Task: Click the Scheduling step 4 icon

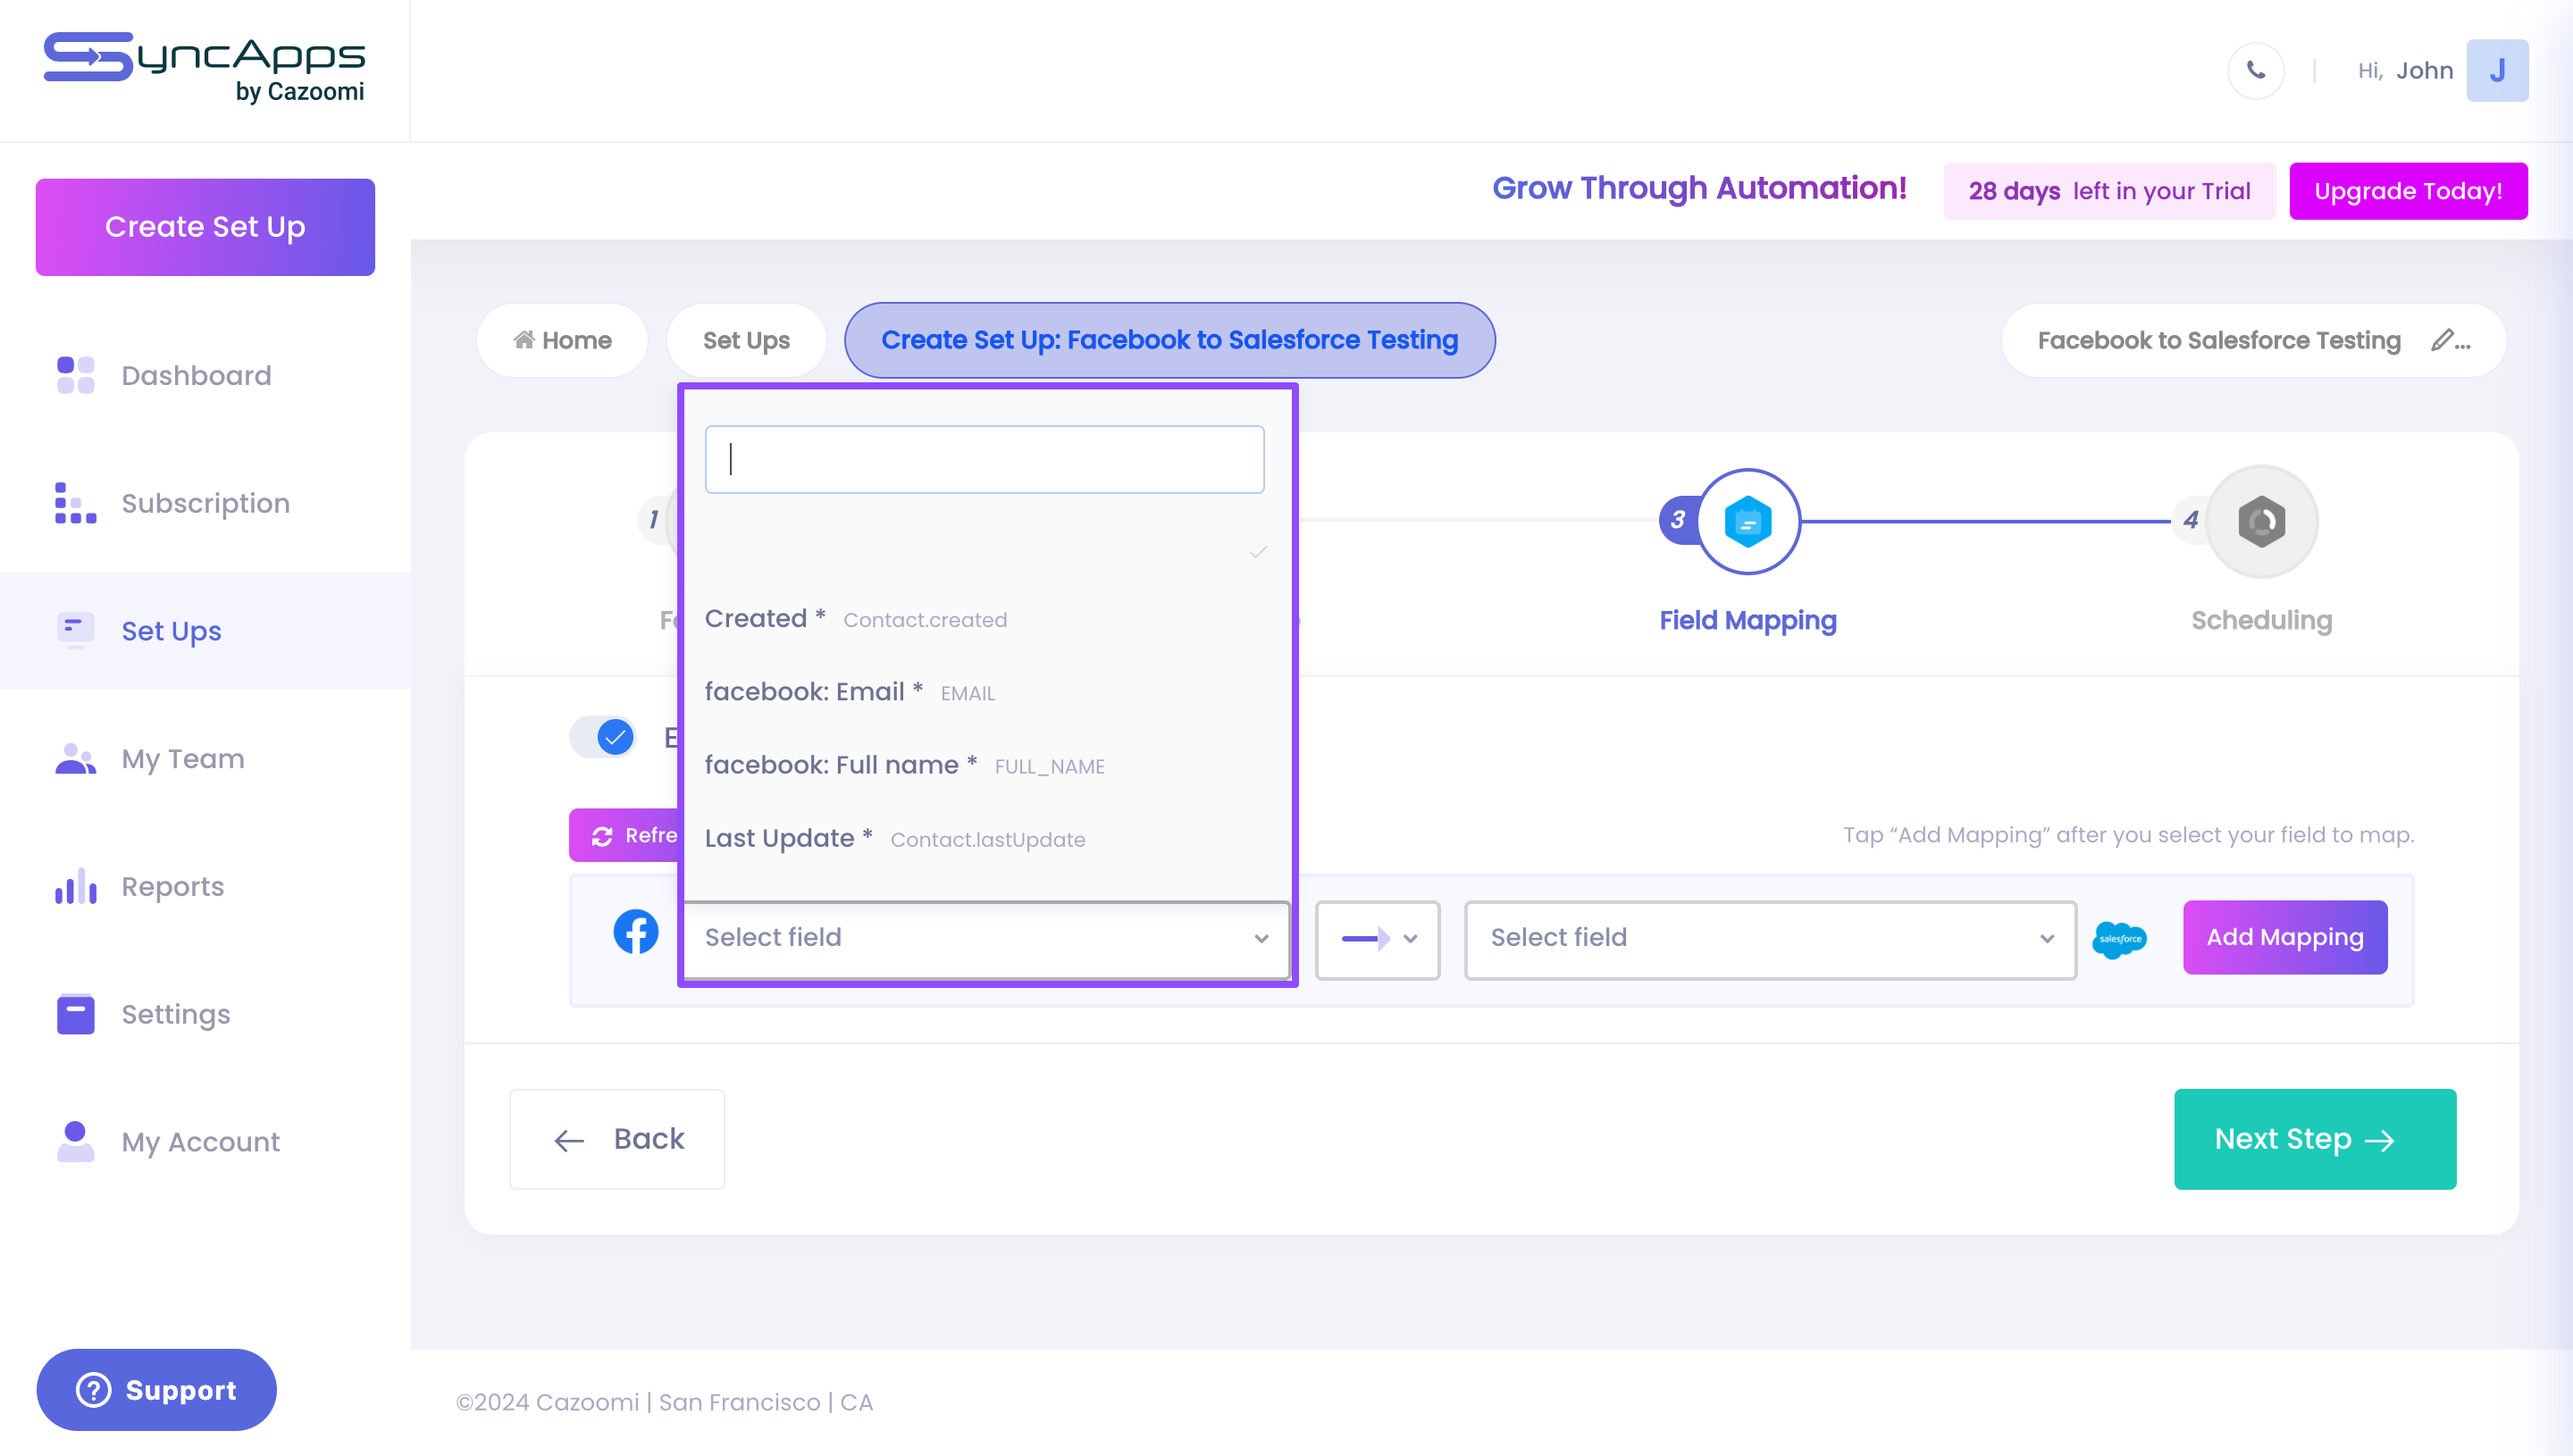Action: [x=2261, y=521]
